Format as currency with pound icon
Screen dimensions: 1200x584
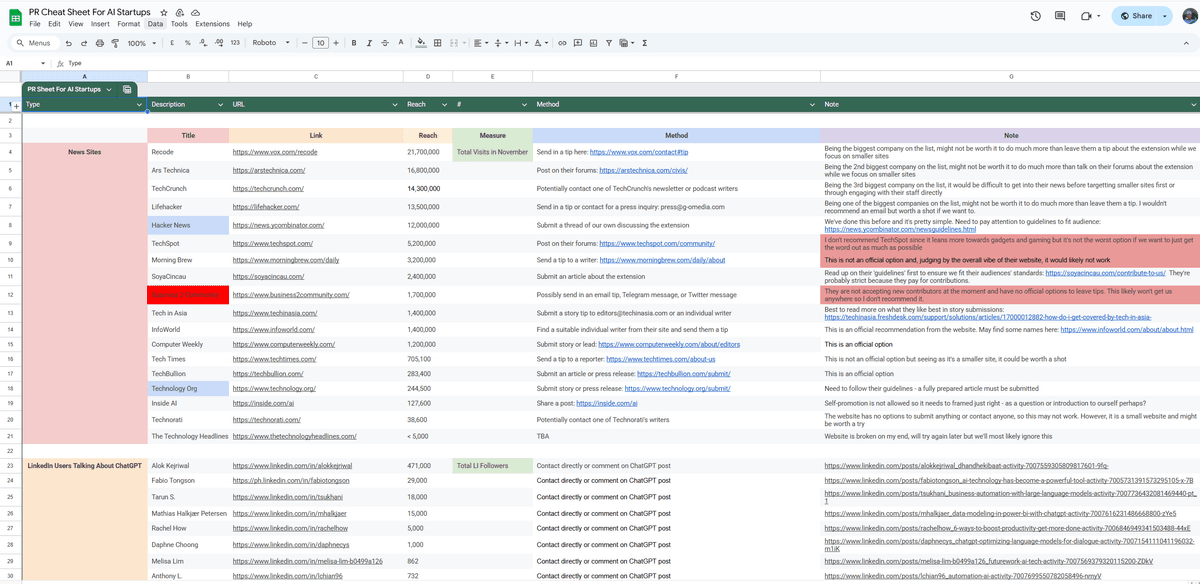tap(173, 43)
